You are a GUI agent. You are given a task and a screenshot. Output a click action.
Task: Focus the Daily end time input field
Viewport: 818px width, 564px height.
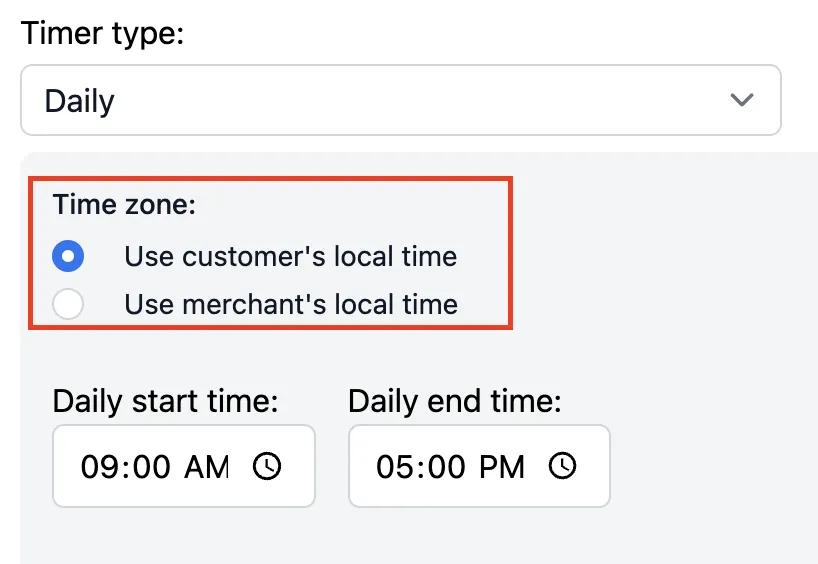[x=479, y=466]
